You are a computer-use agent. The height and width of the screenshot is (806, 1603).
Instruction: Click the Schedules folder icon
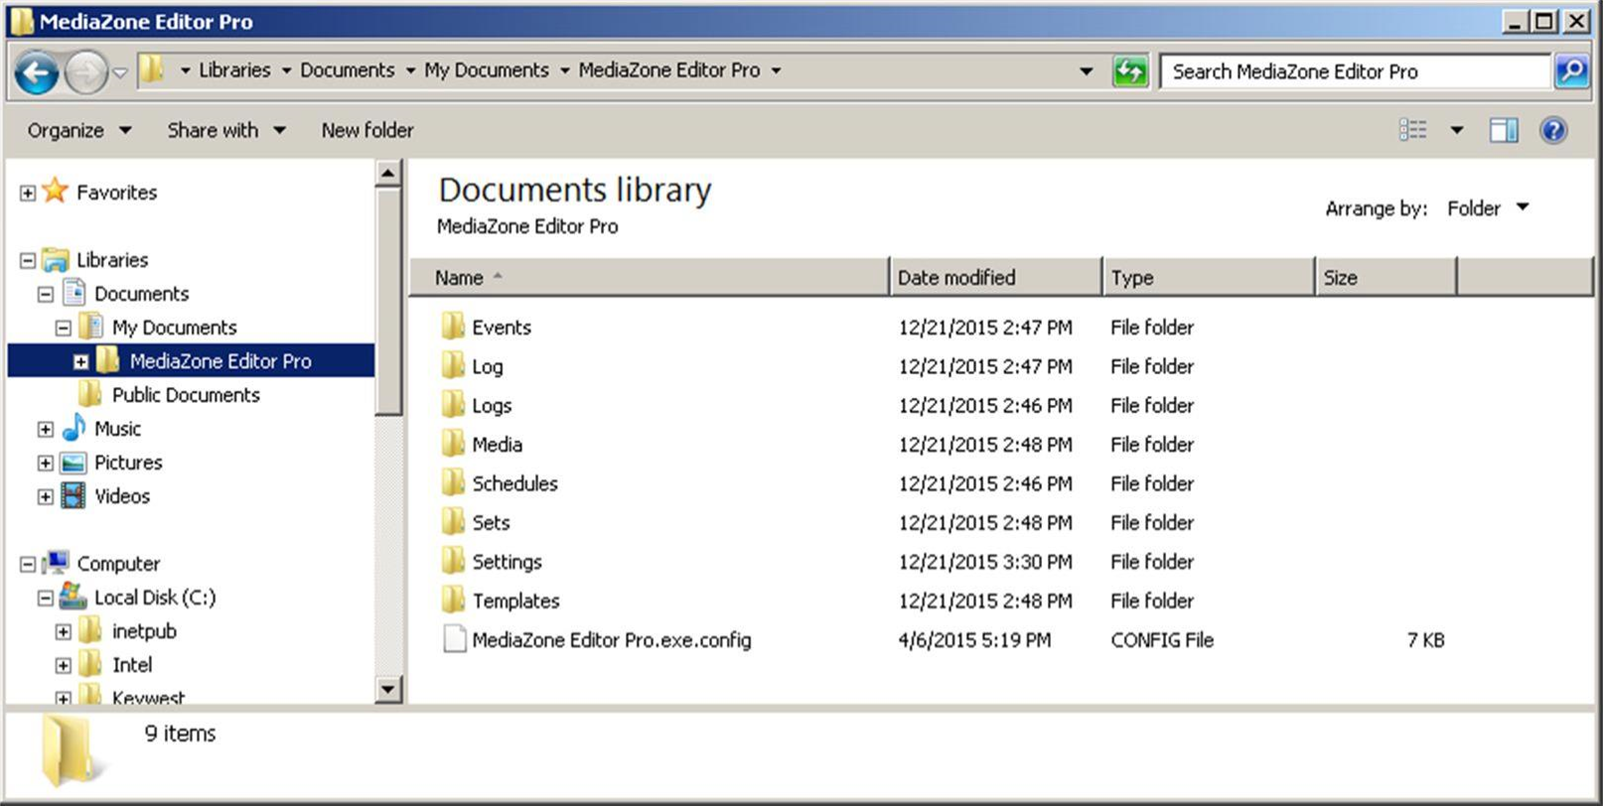coord(453,482)
